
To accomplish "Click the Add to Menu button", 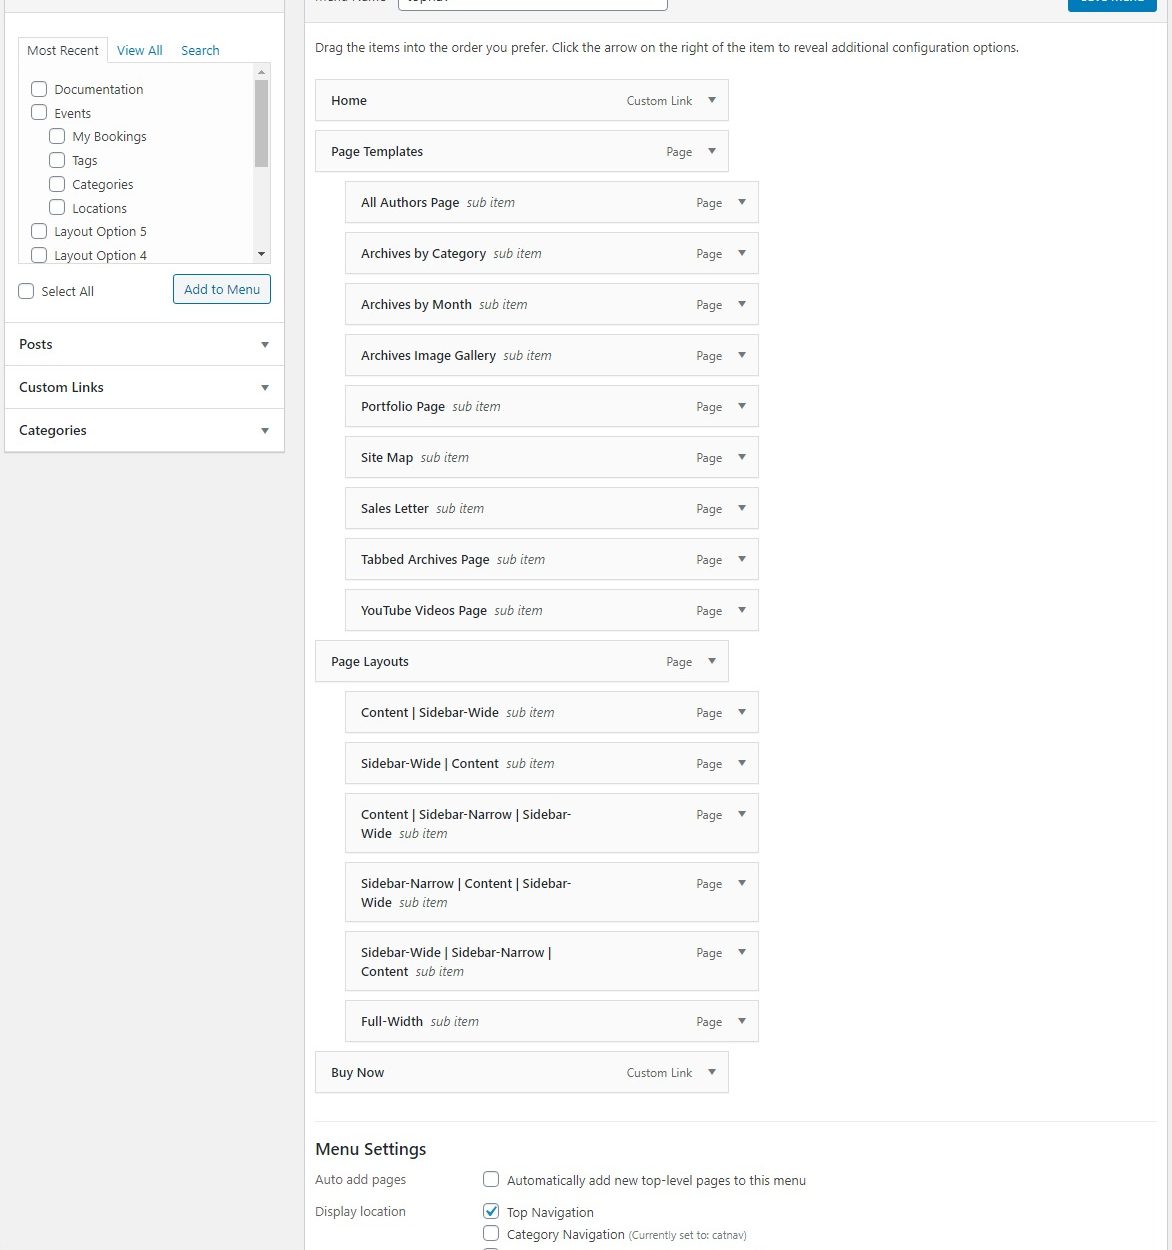I will (222, 289).
